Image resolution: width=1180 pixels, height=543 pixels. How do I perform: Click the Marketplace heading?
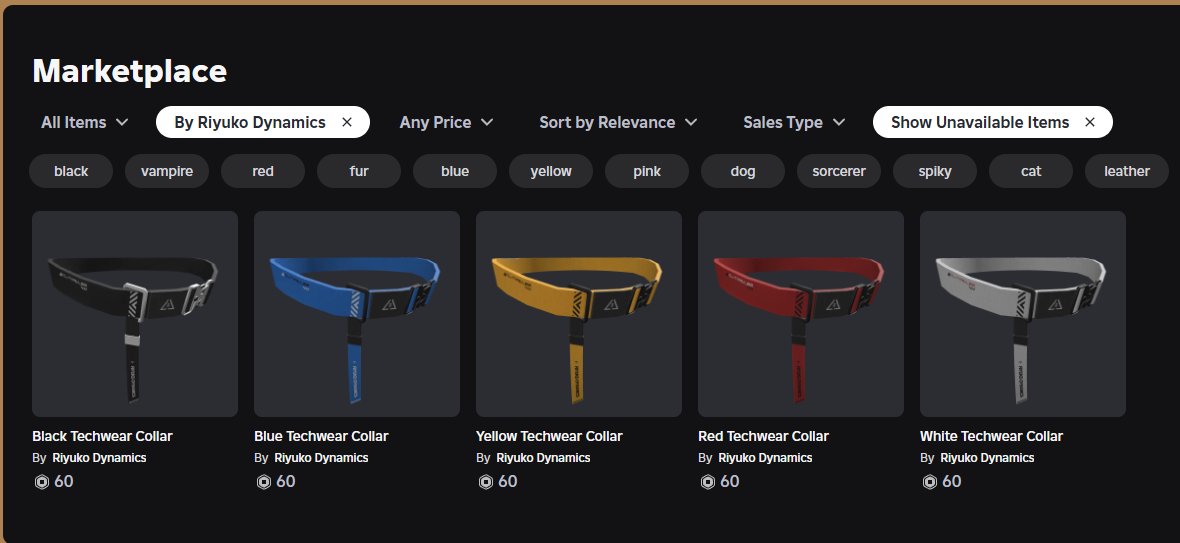129,71
